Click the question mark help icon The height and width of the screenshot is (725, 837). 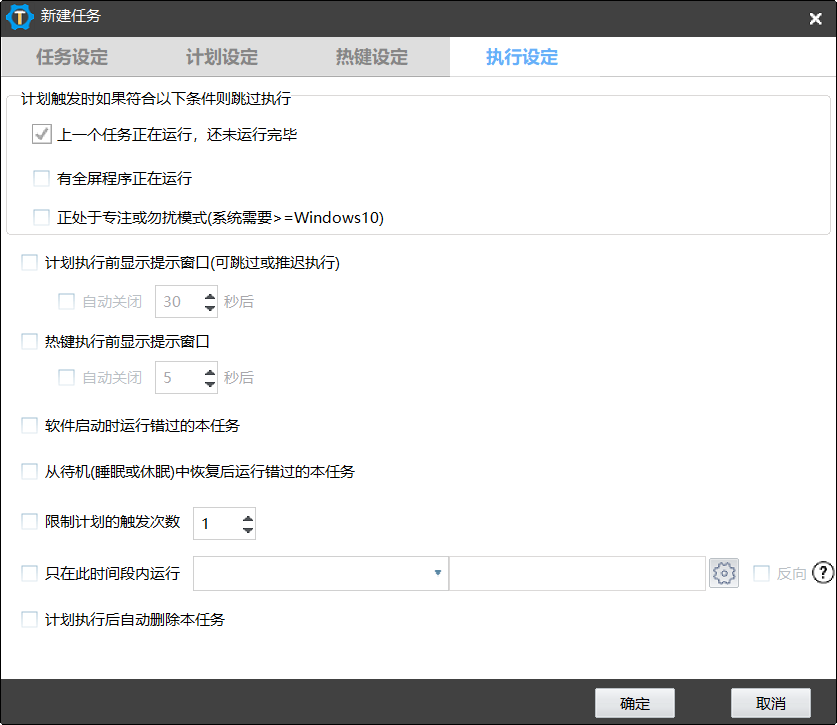(x=823, y=572)
